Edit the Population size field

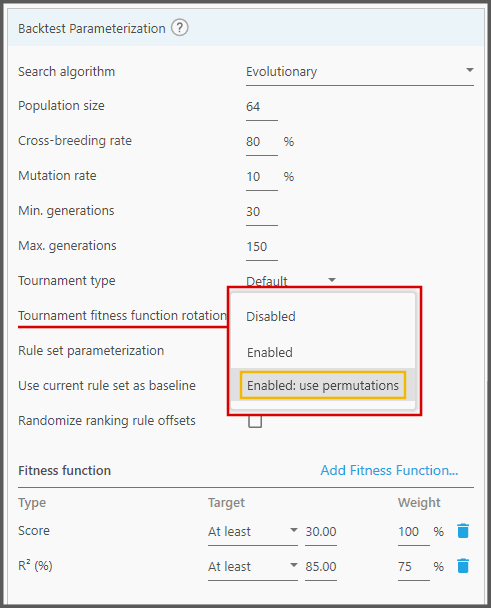(262, 107)
